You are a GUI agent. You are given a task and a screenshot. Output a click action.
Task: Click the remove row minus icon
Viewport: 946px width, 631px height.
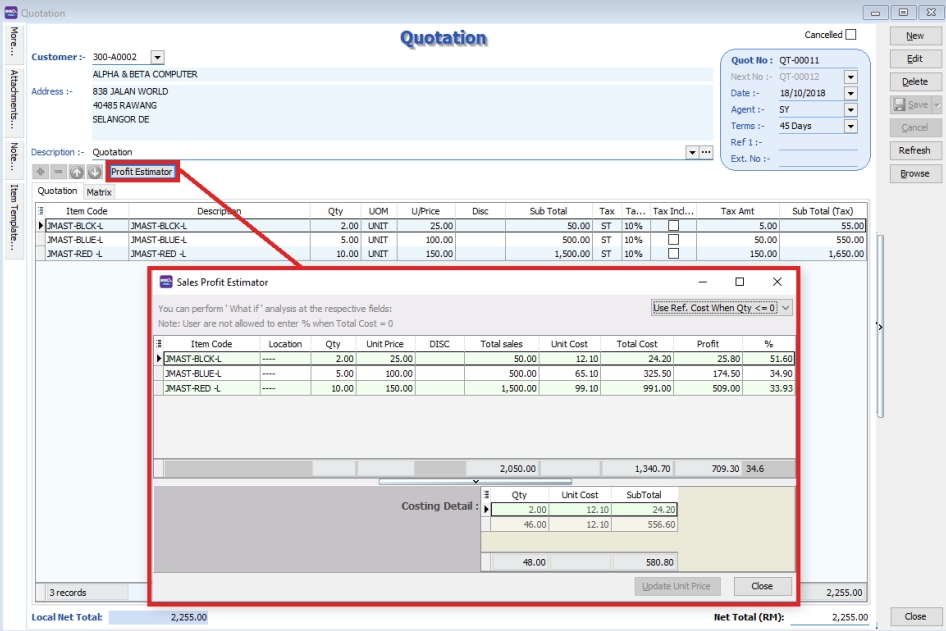click(59, 172)
